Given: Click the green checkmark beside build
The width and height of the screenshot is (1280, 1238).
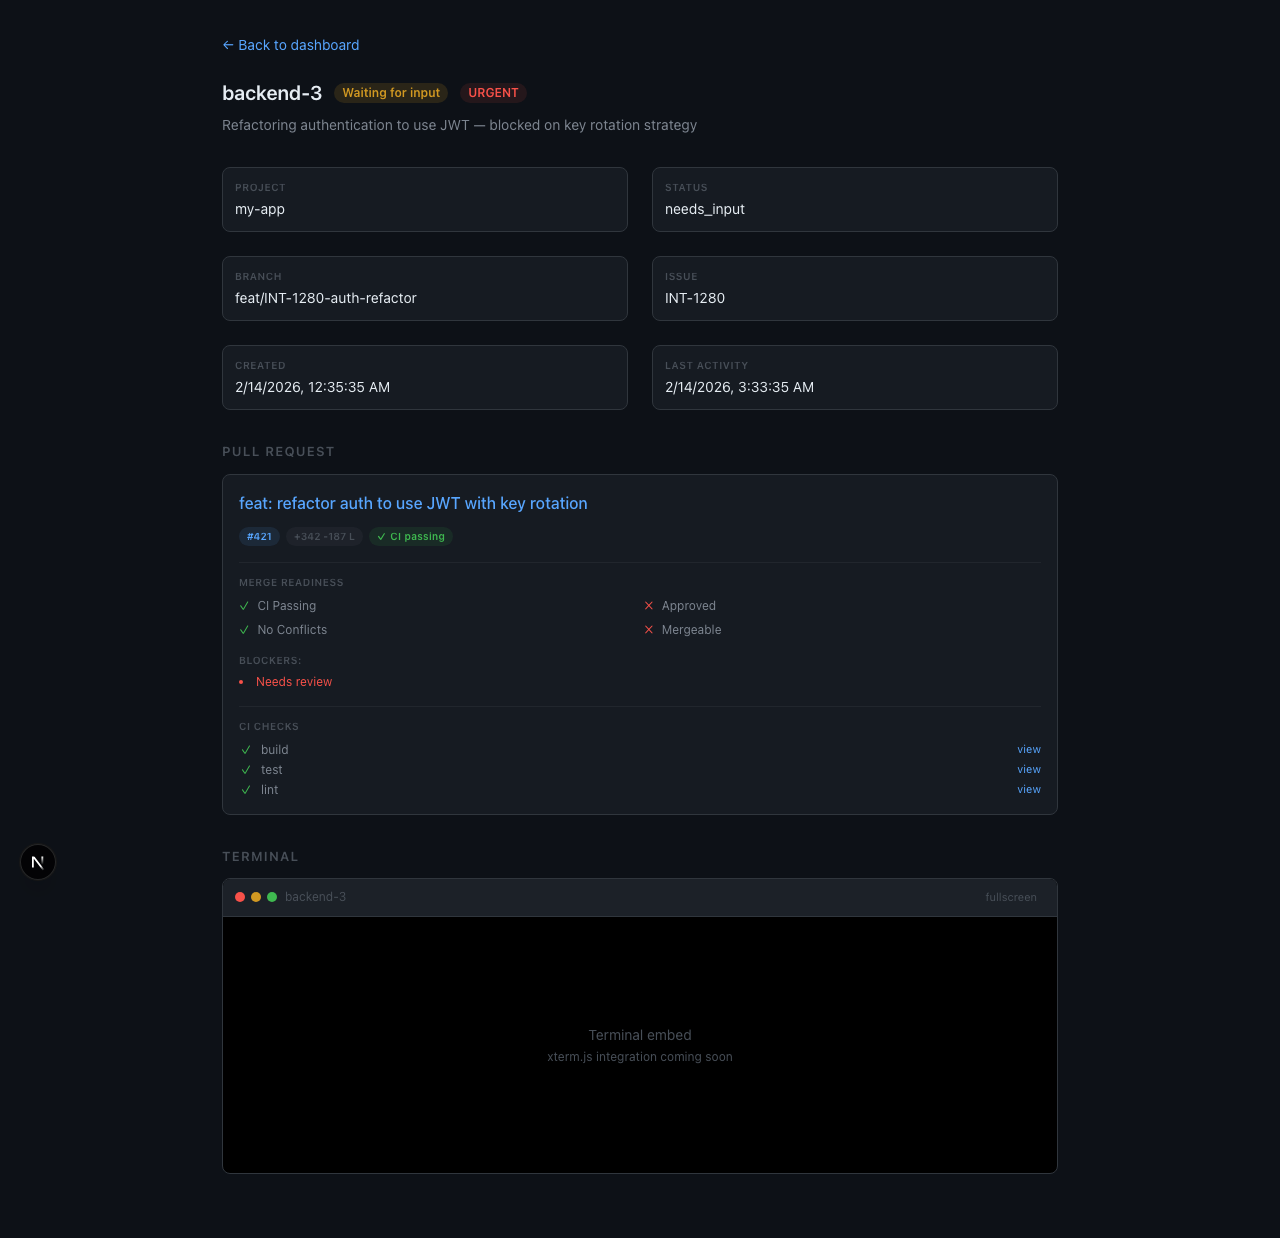Looking at the screenshot, I should 246,750.
